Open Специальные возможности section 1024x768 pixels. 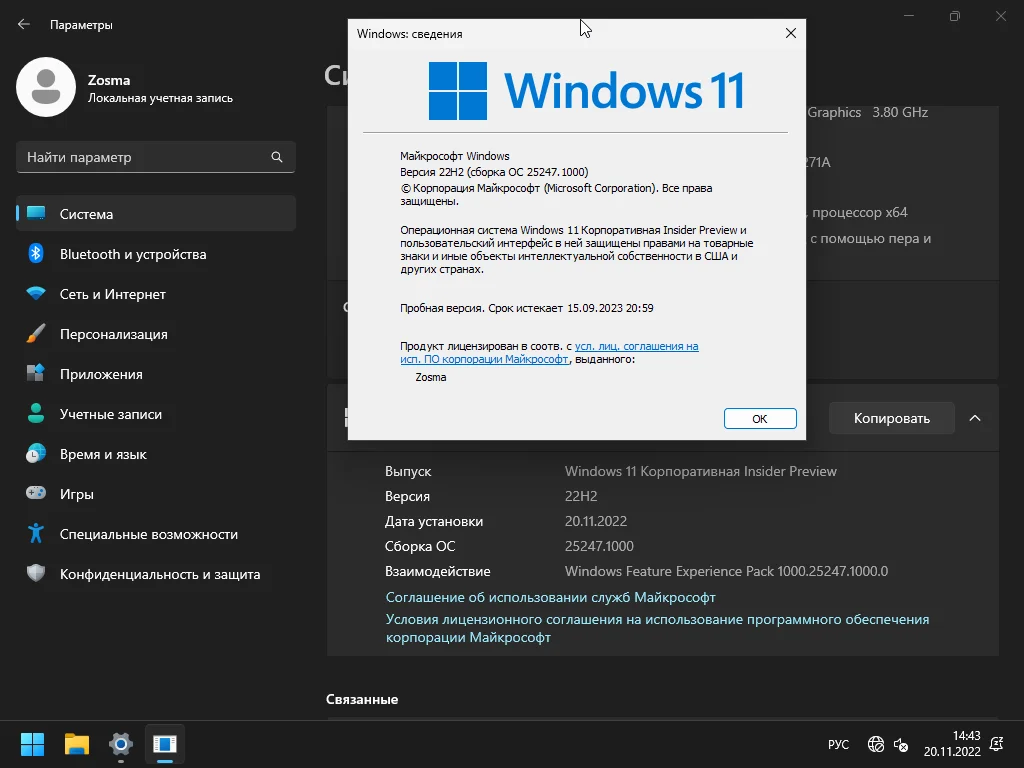[x=155, y=534]
